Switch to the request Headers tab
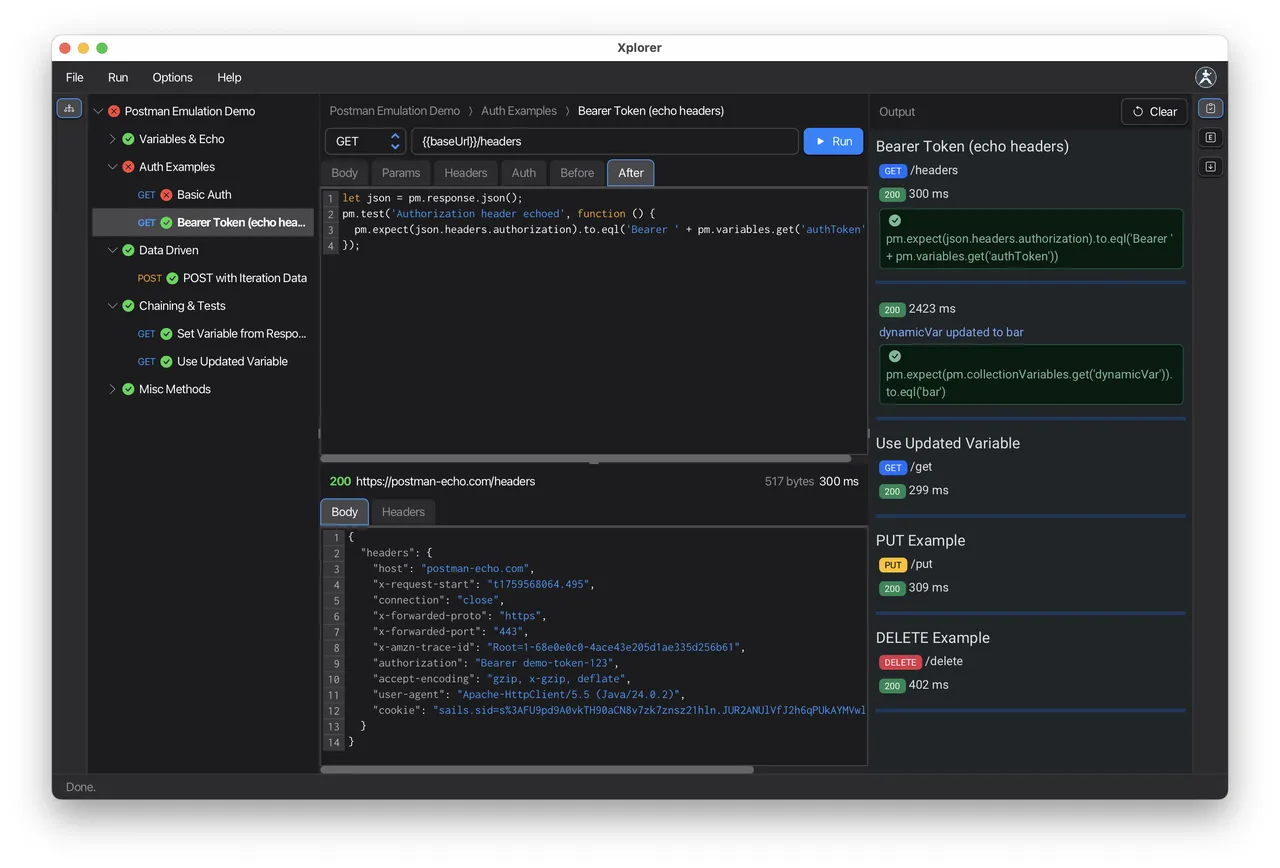 pos(466,173)
